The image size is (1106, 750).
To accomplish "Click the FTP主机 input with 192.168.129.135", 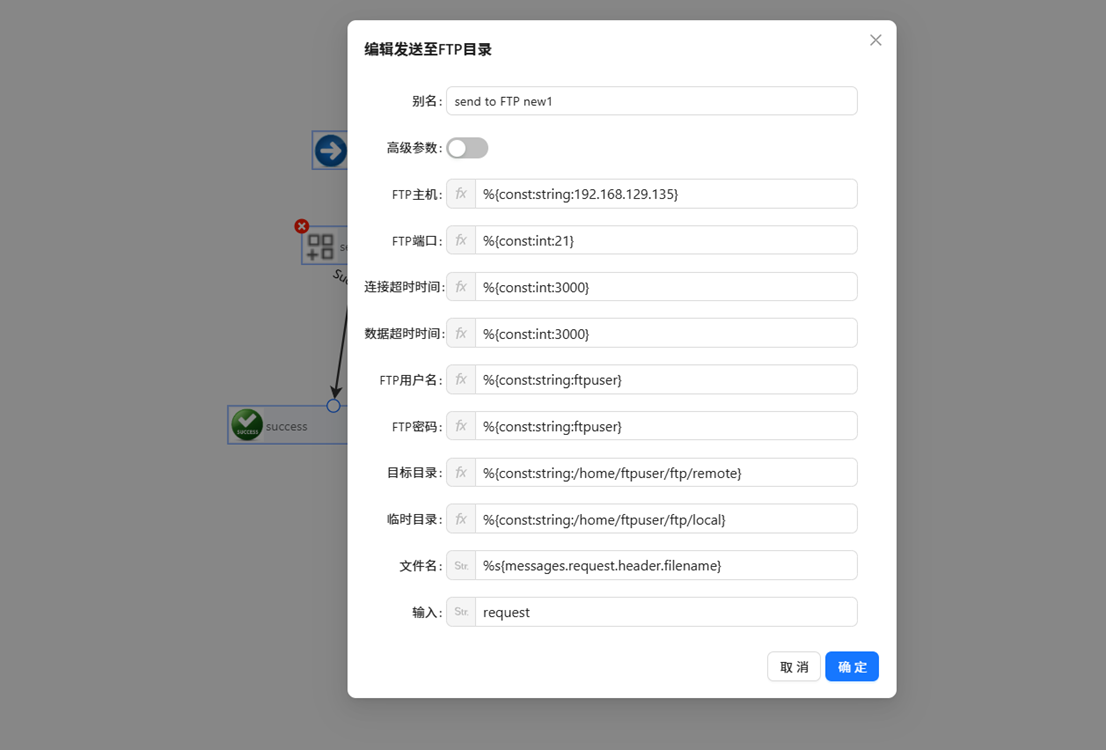I will [x=665, y=194].
